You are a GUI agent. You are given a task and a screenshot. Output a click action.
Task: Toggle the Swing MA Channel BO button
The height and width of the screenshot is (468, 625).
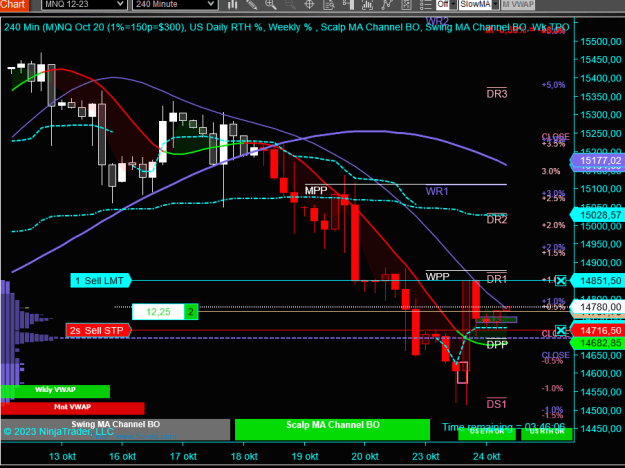coord(116,429)
